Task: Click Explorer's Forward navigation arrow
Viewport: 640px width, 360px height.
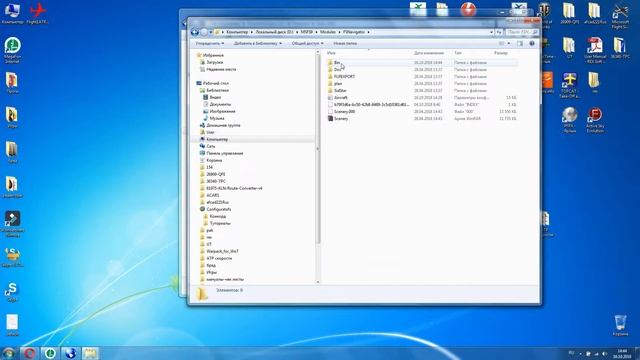Action: [x=204, y=32]
